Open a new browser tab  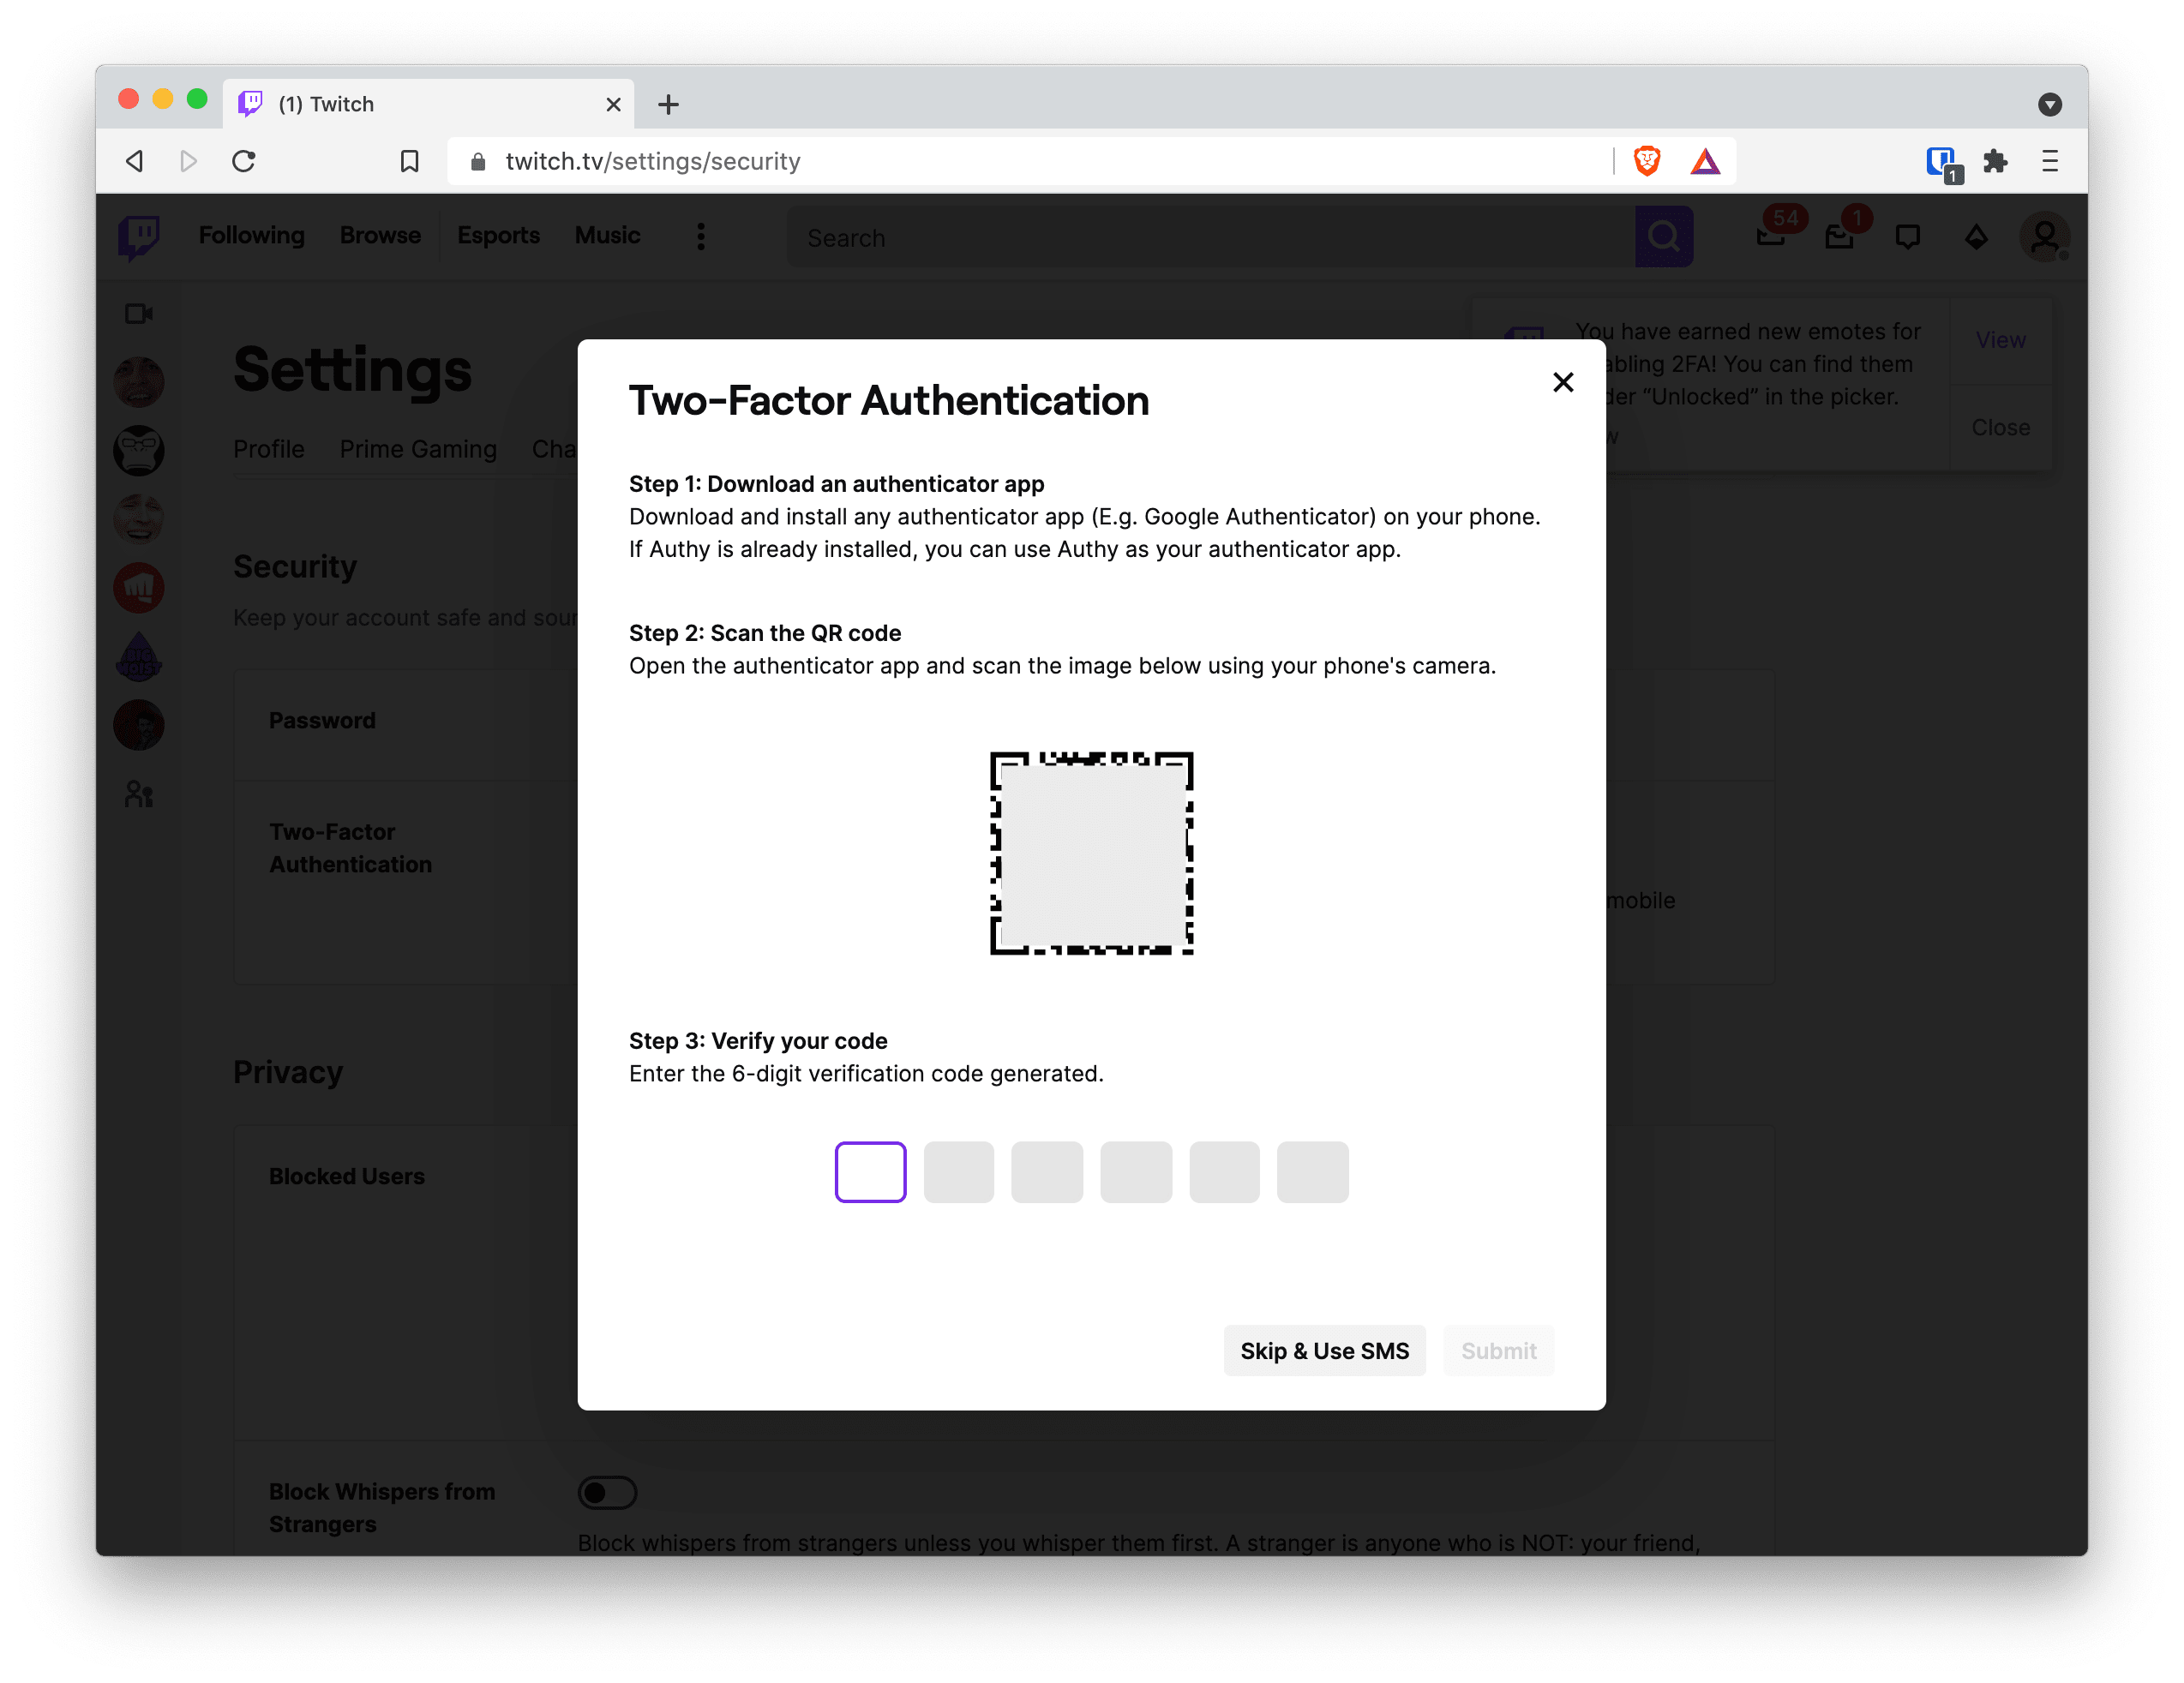[x=668, y=104]
